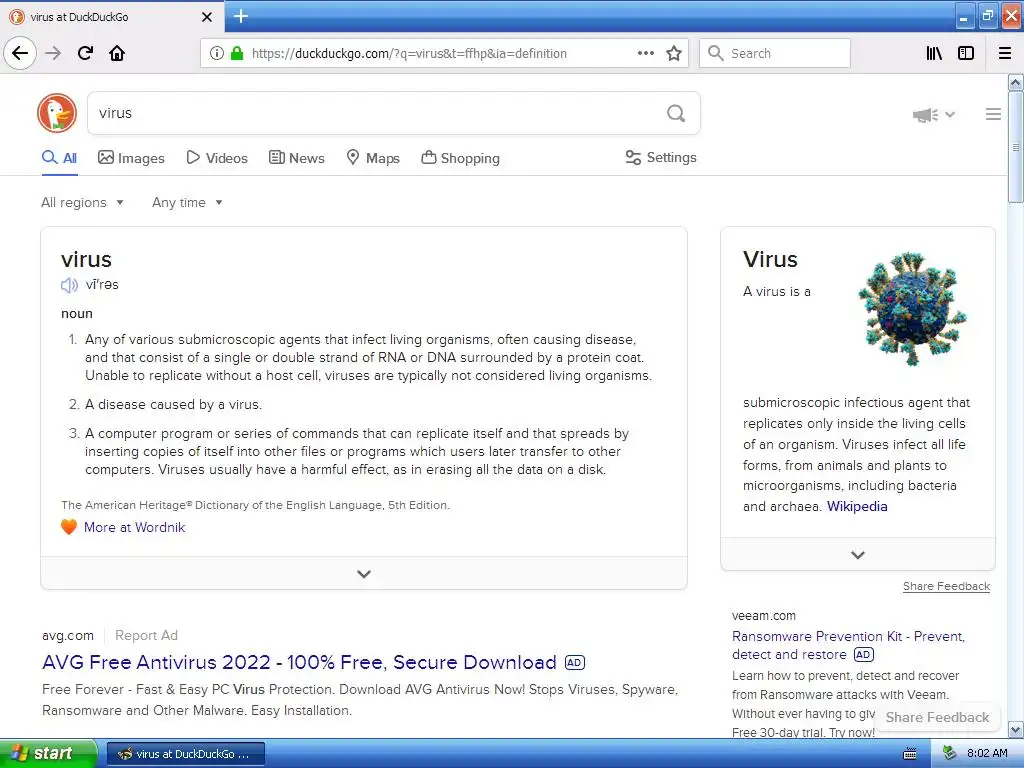Screen dimensions: 1024x768
Task: Click the page scrollbar up arrow
Action: (1016, 82)
